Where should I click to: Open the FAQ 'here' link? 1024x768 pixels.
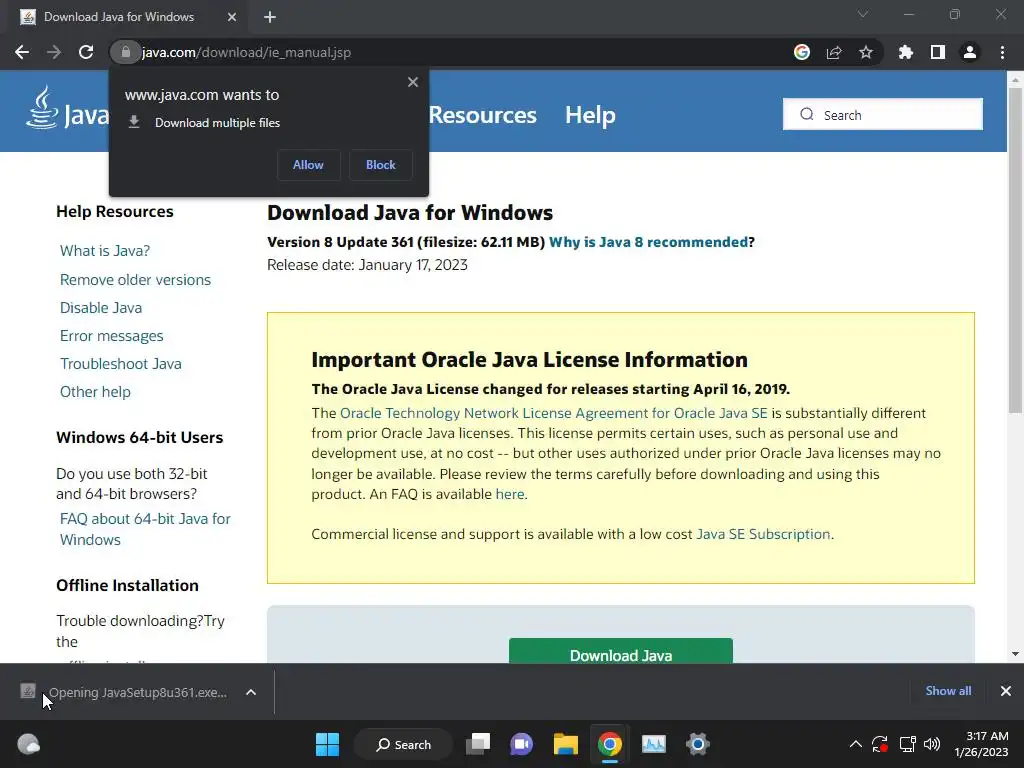coord(510,494)
